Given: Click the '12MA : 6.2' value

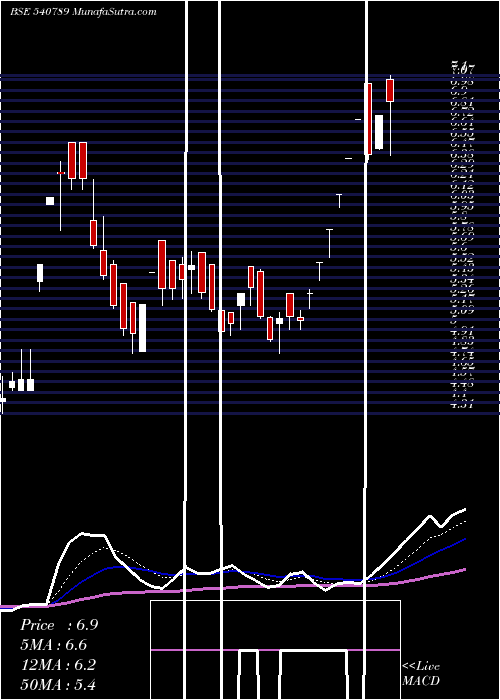Looking at the screenshot, I should click(58, 665).
